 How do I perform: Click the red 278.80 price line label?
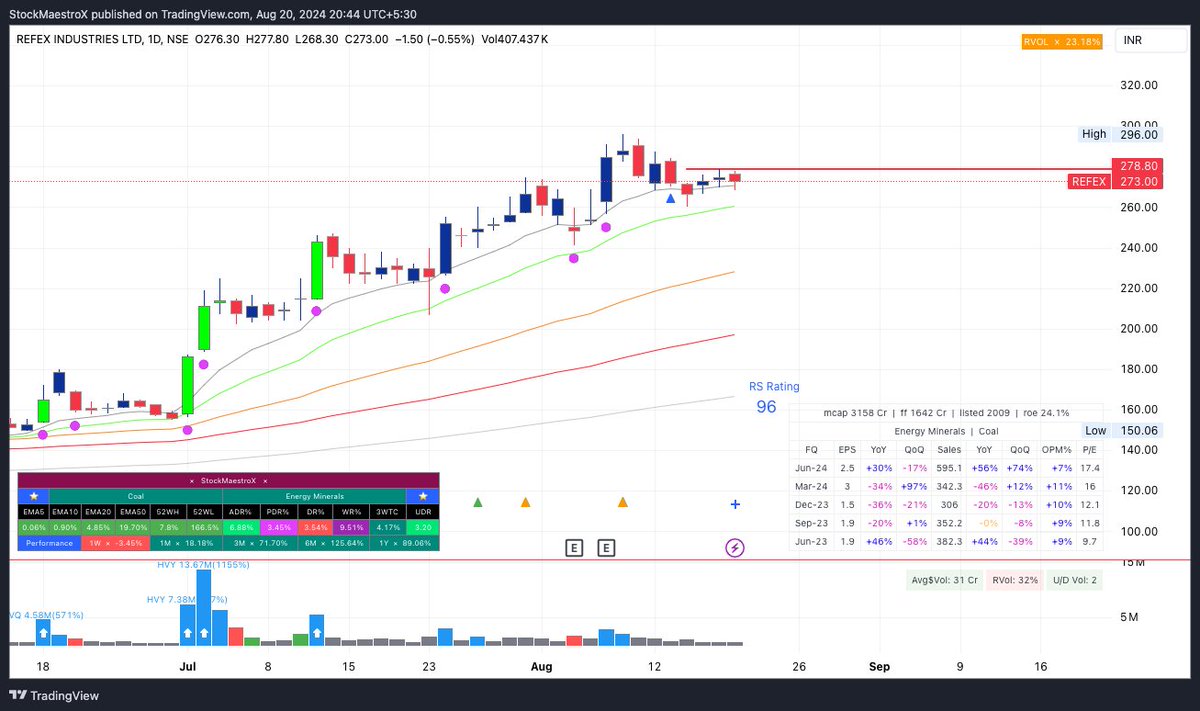click(1137, 166)
